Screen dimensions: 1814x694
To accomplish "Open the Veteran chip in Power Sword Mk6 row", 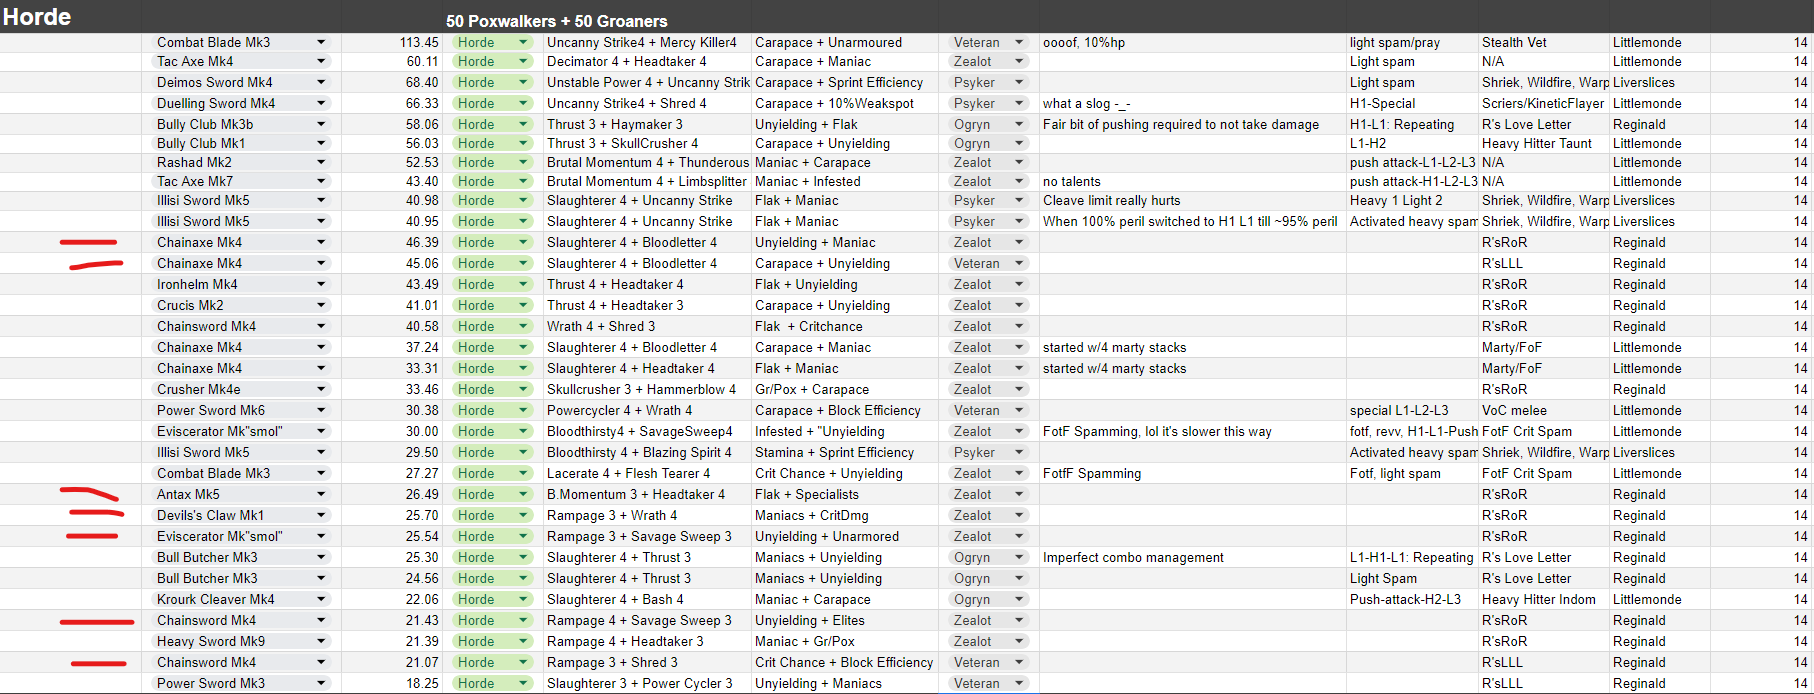I will 988,411.
